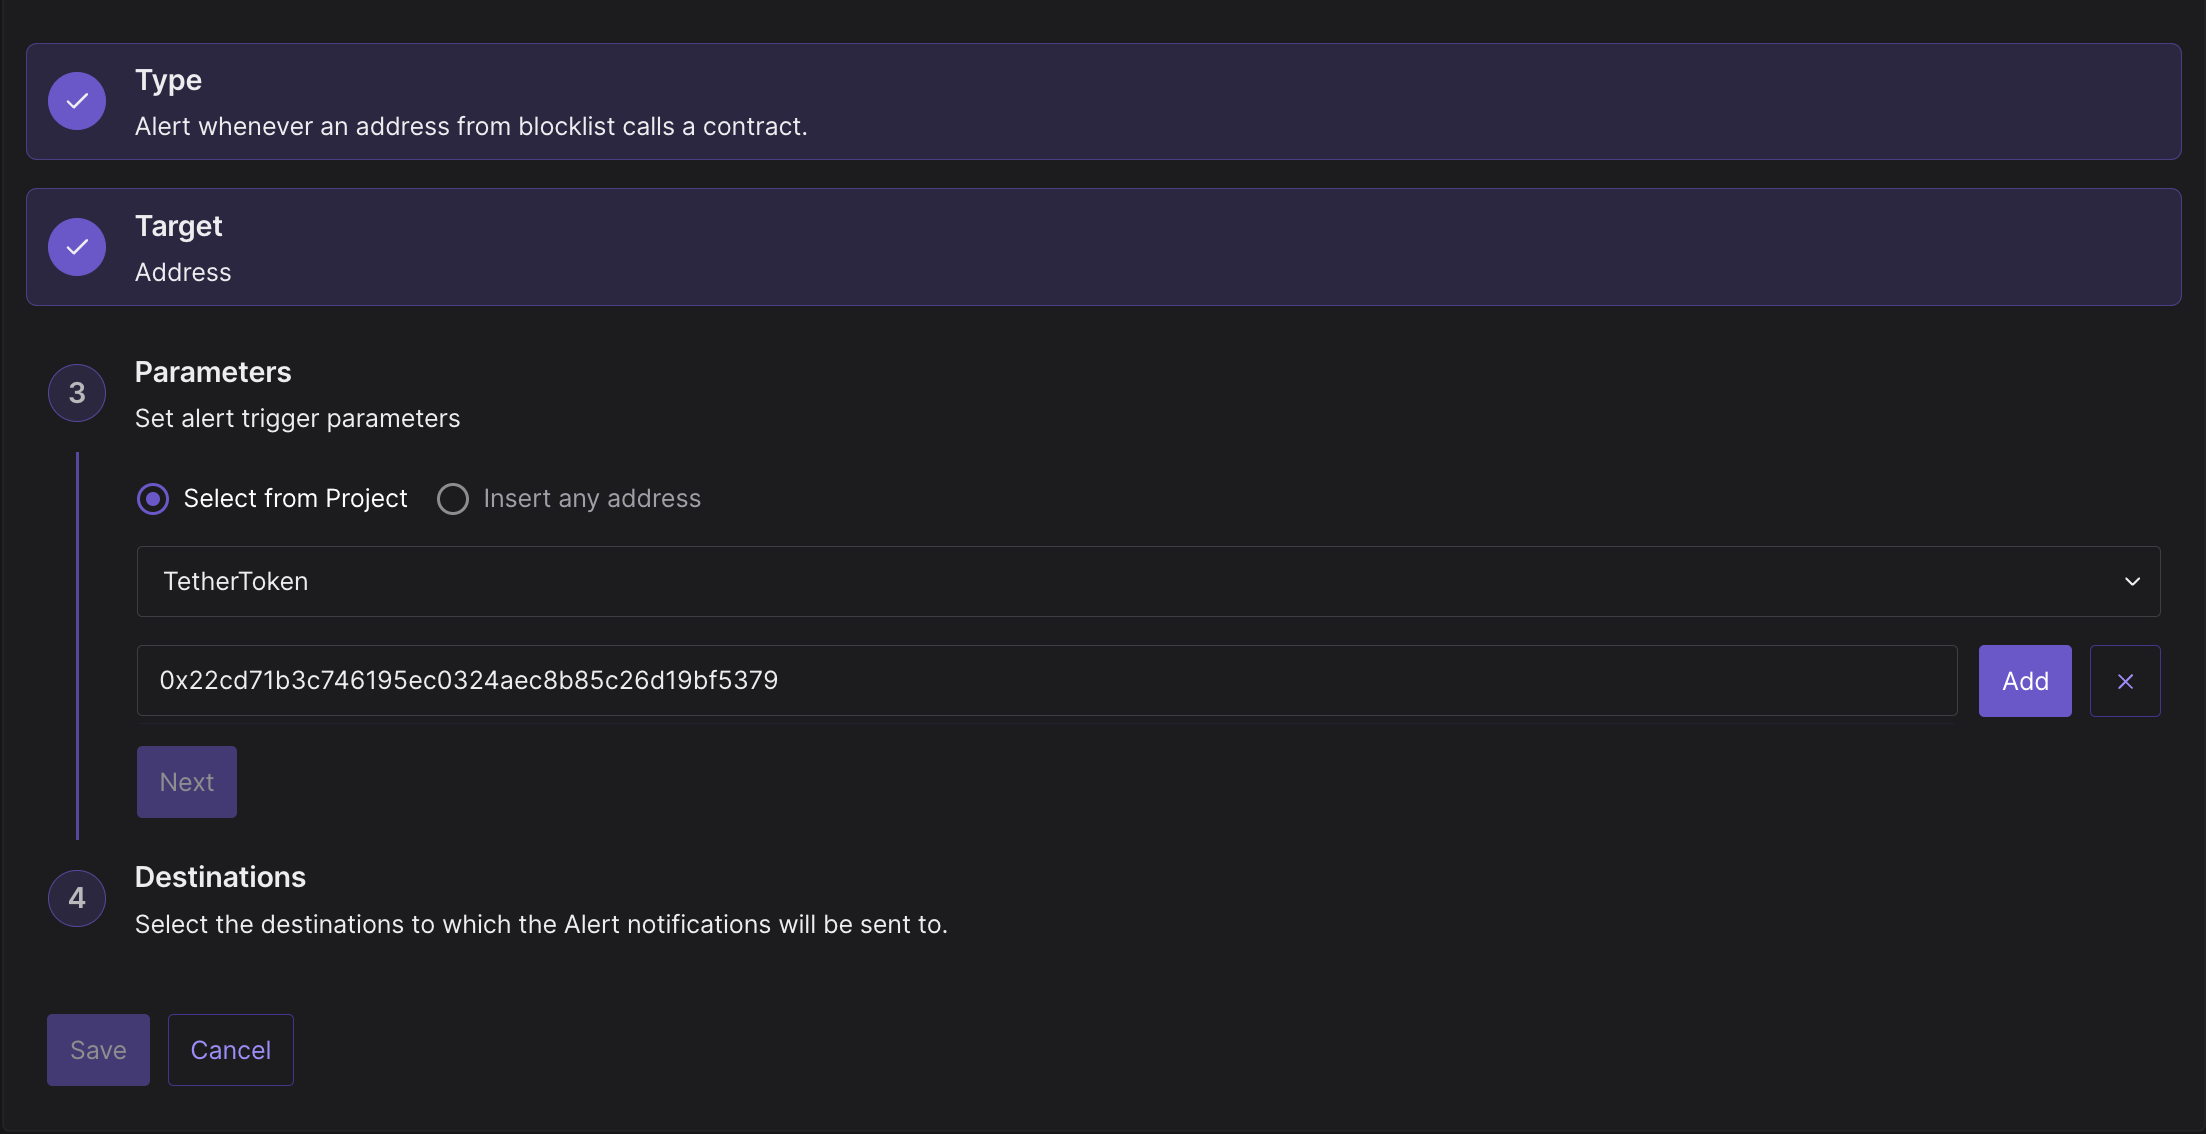Click the Target step checkmark icon
Image resolution: width=2206 pixels, height=1134 pixels.
click(77, 247)
